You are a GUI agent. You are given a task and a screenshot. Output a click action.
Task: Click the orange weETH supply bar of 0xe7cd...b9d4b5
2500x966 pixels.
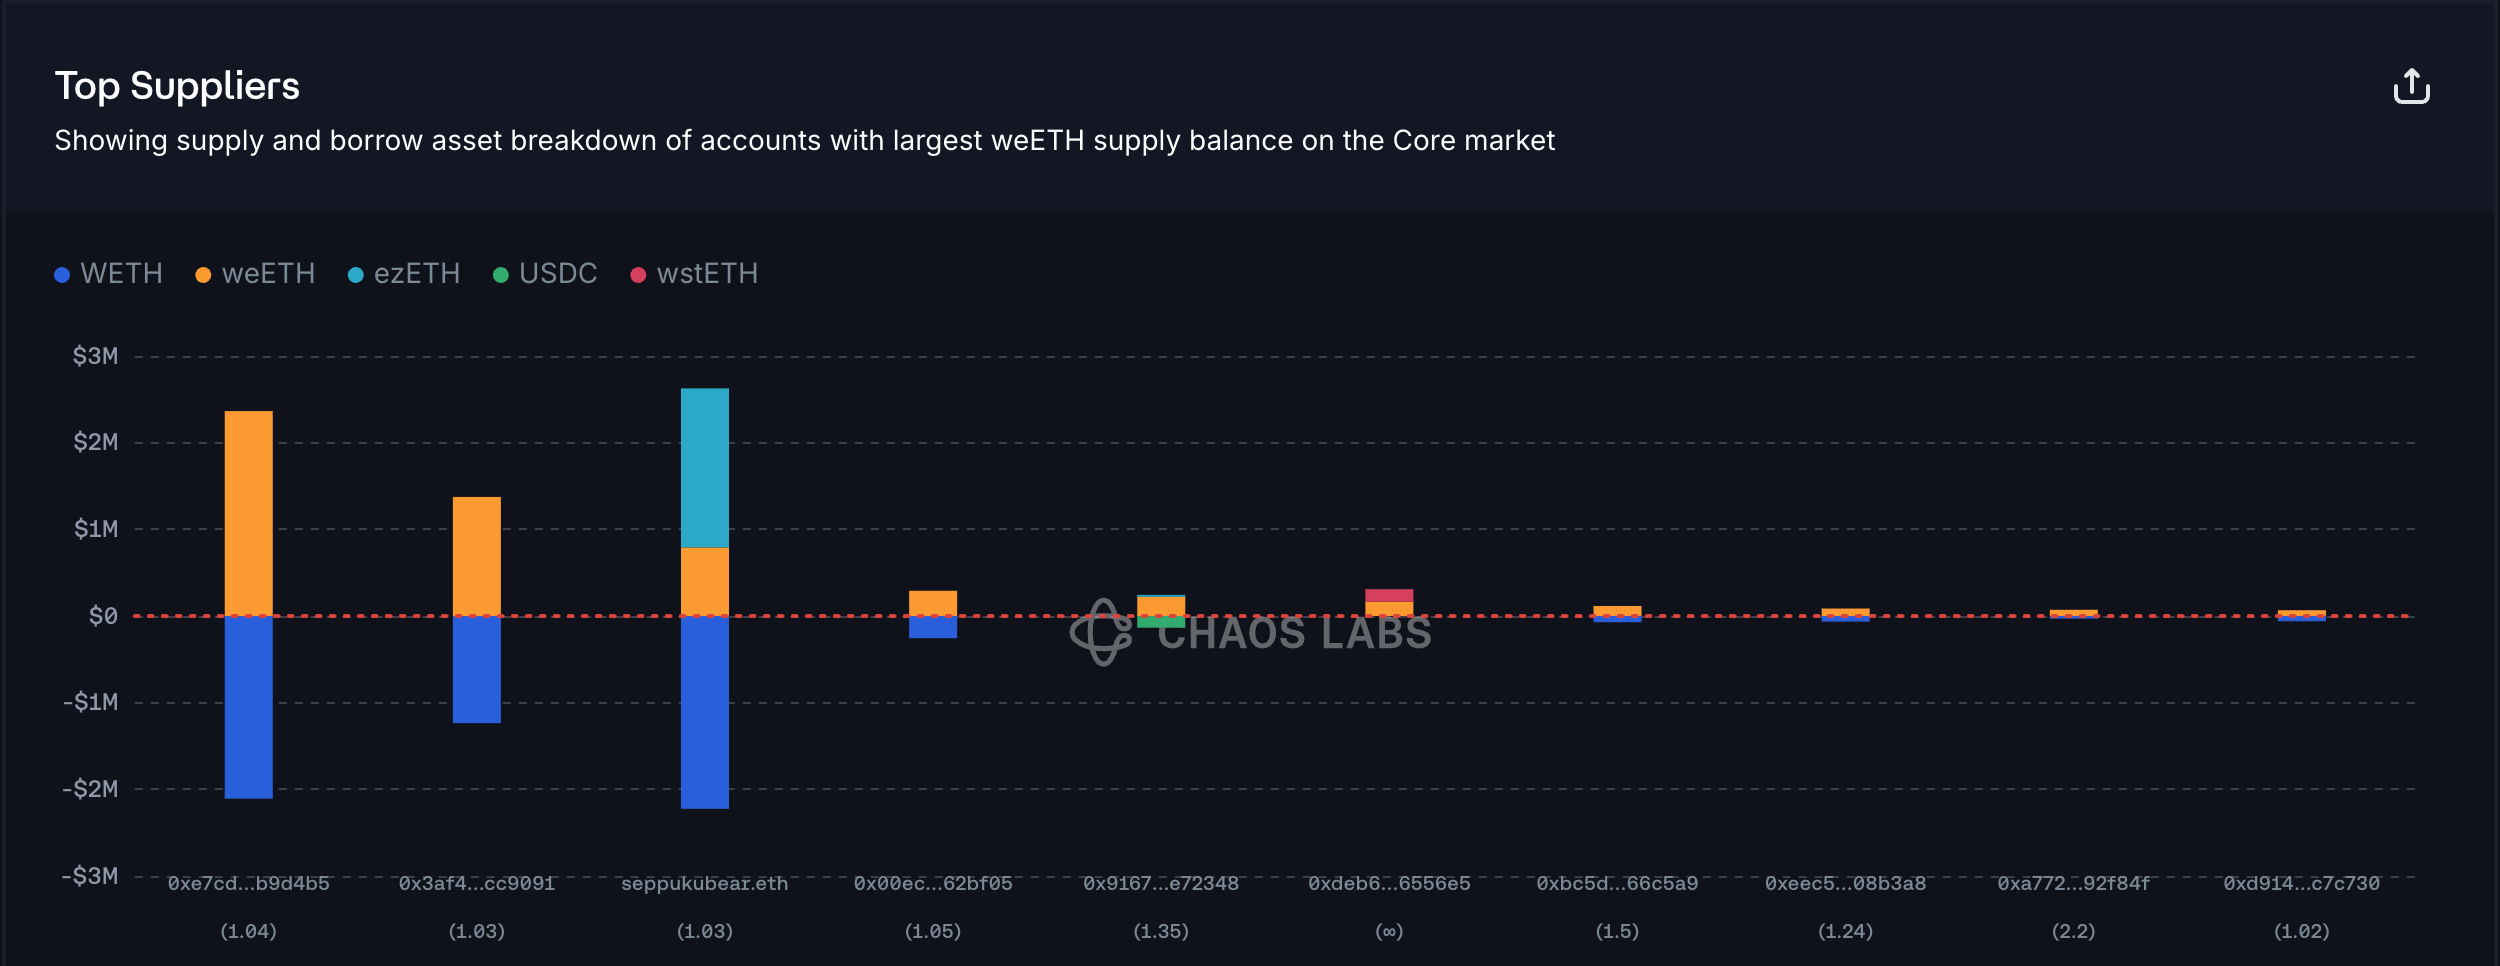pos(248,512)
